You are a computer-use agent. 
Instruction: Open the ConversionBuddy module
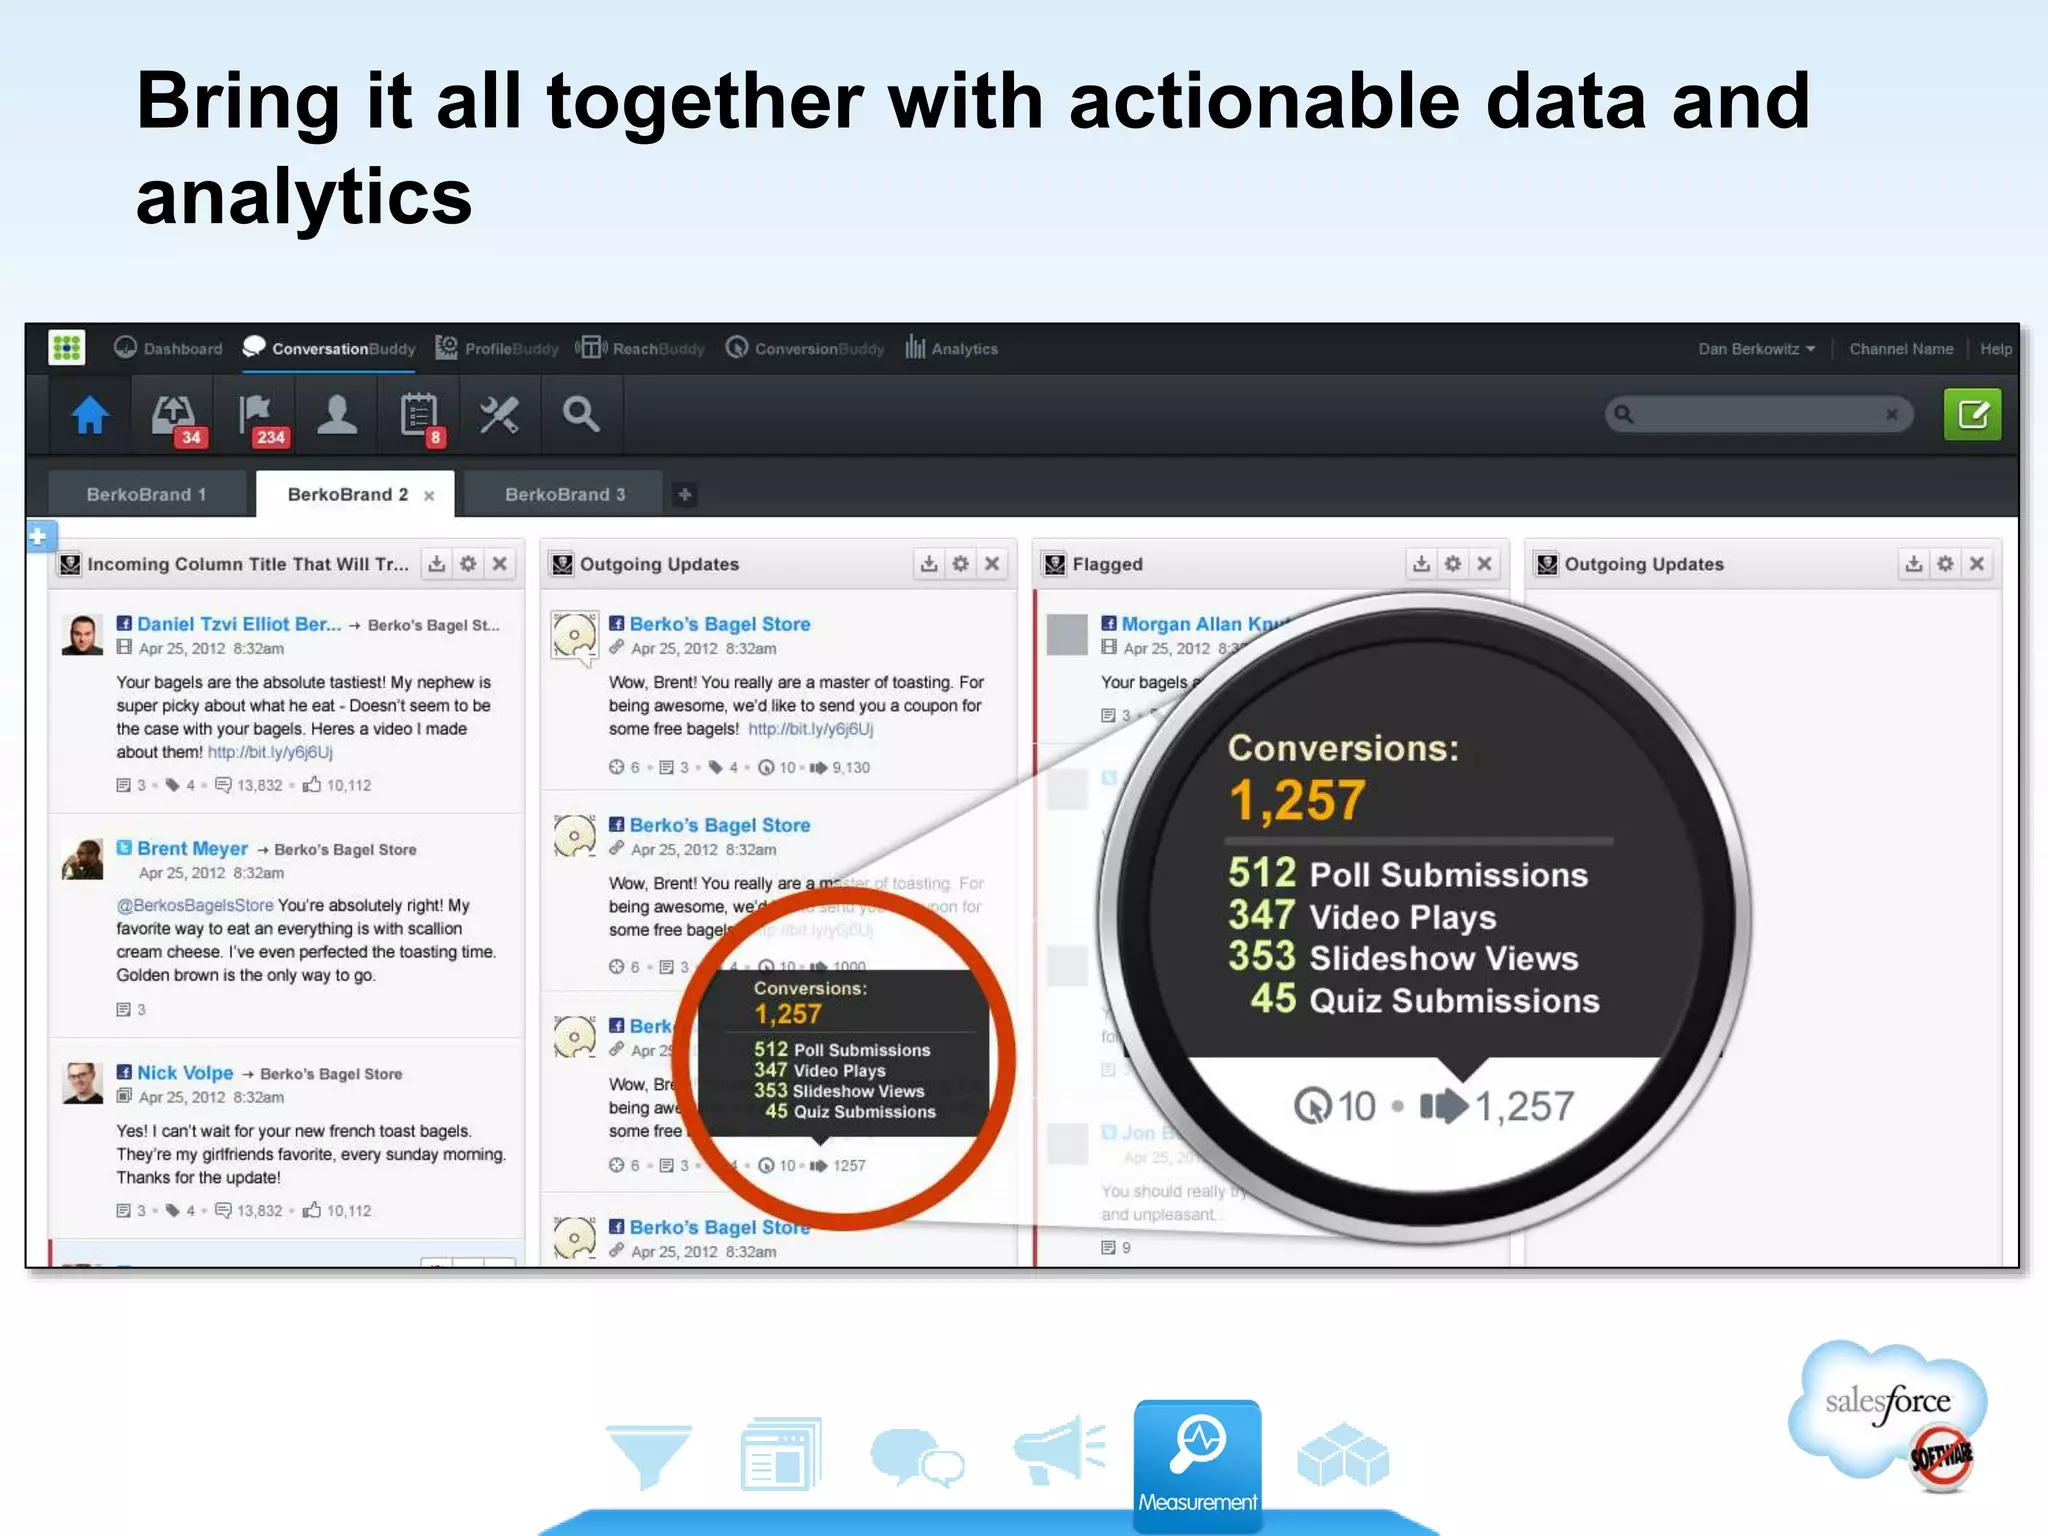point(805,348)
